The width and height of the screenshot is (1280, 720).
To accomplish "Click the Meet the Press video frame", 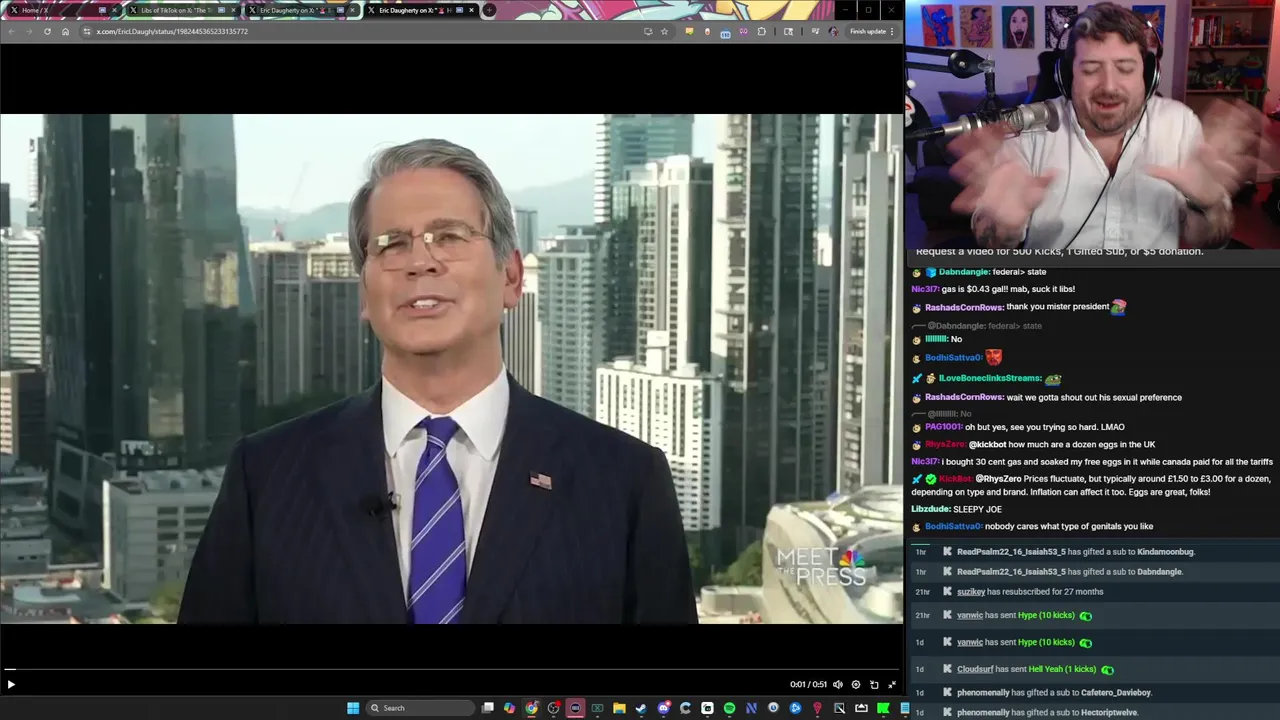I will coord(451,369).
